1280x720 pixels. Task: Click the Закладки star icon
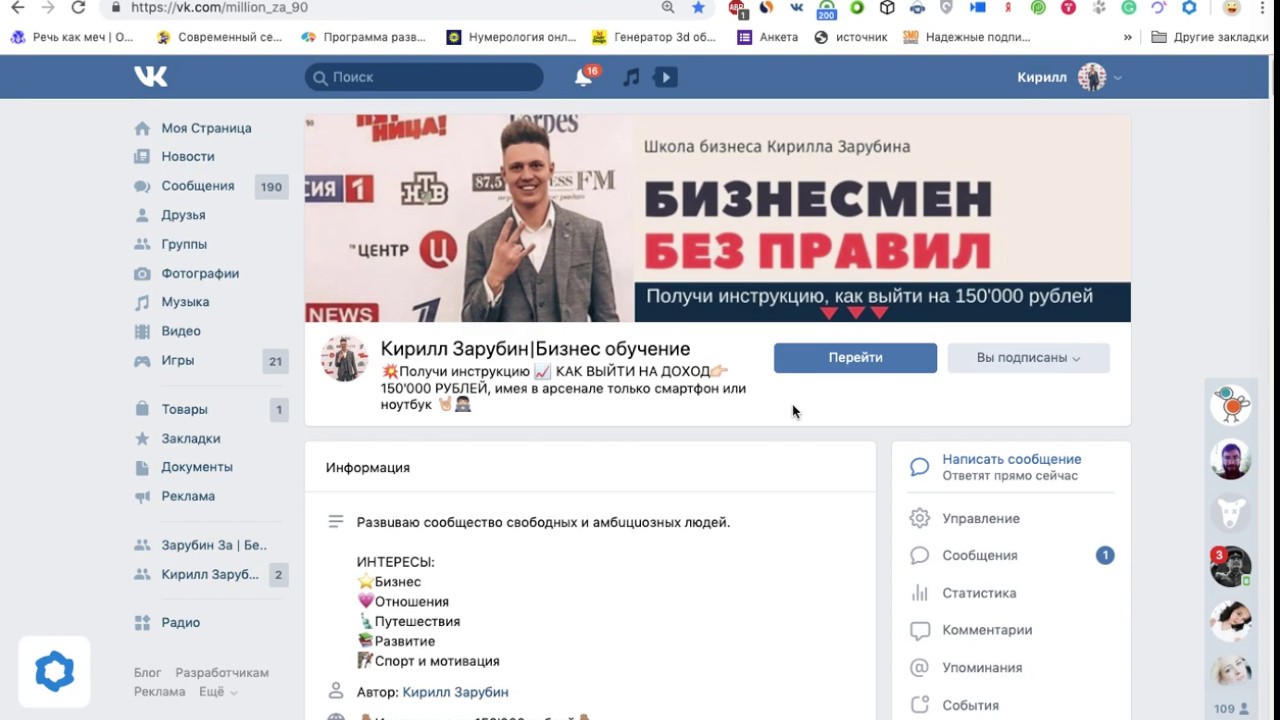pos(142,438)
